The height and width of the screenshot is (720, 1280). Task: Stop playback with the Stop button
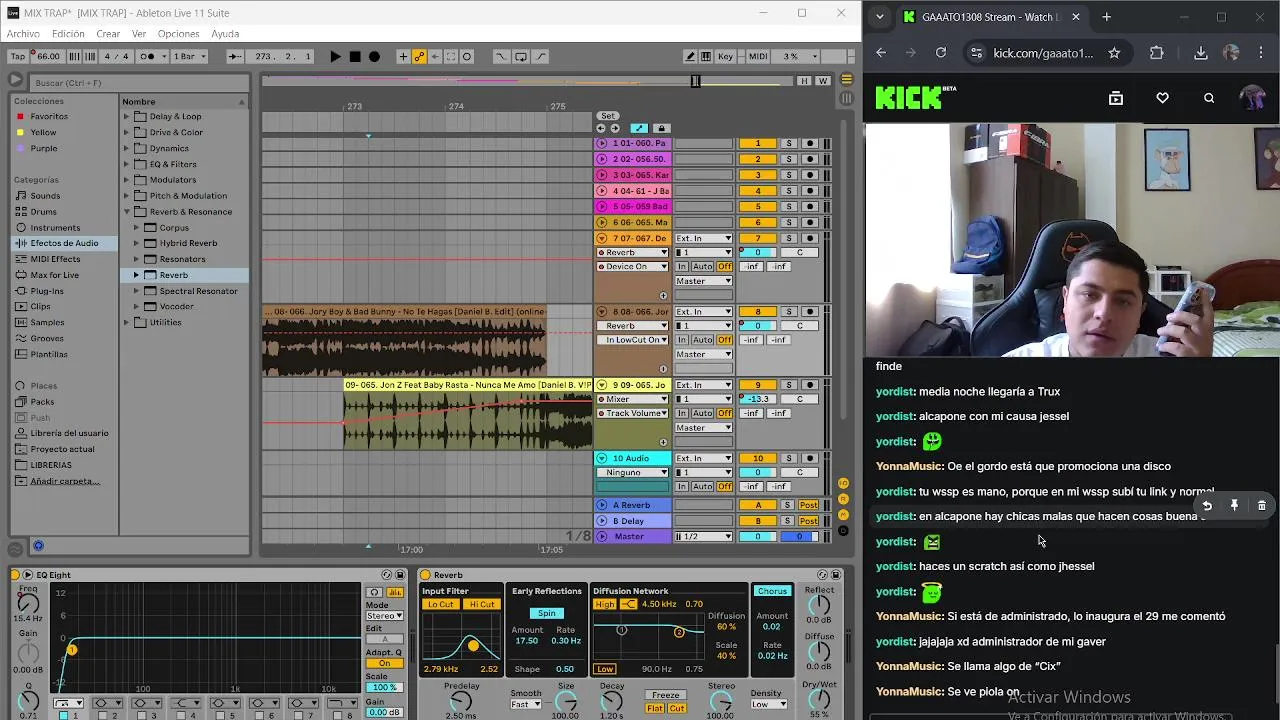click(355, 57)
